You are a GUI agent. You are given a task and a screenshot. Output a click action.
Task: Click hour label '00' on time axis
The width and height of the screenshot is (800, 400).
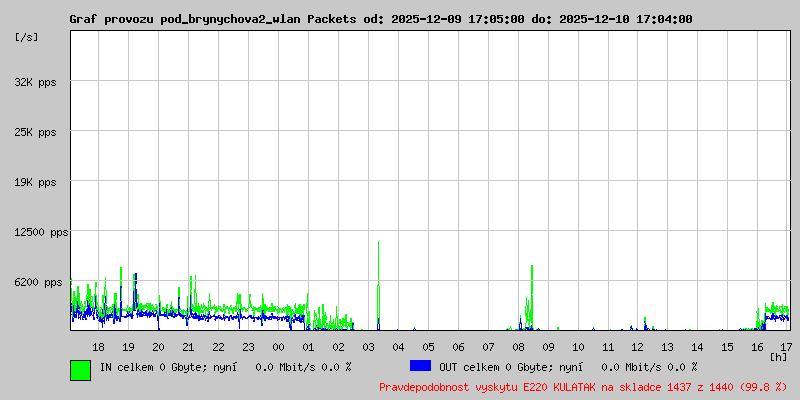[x=278, y=347]
